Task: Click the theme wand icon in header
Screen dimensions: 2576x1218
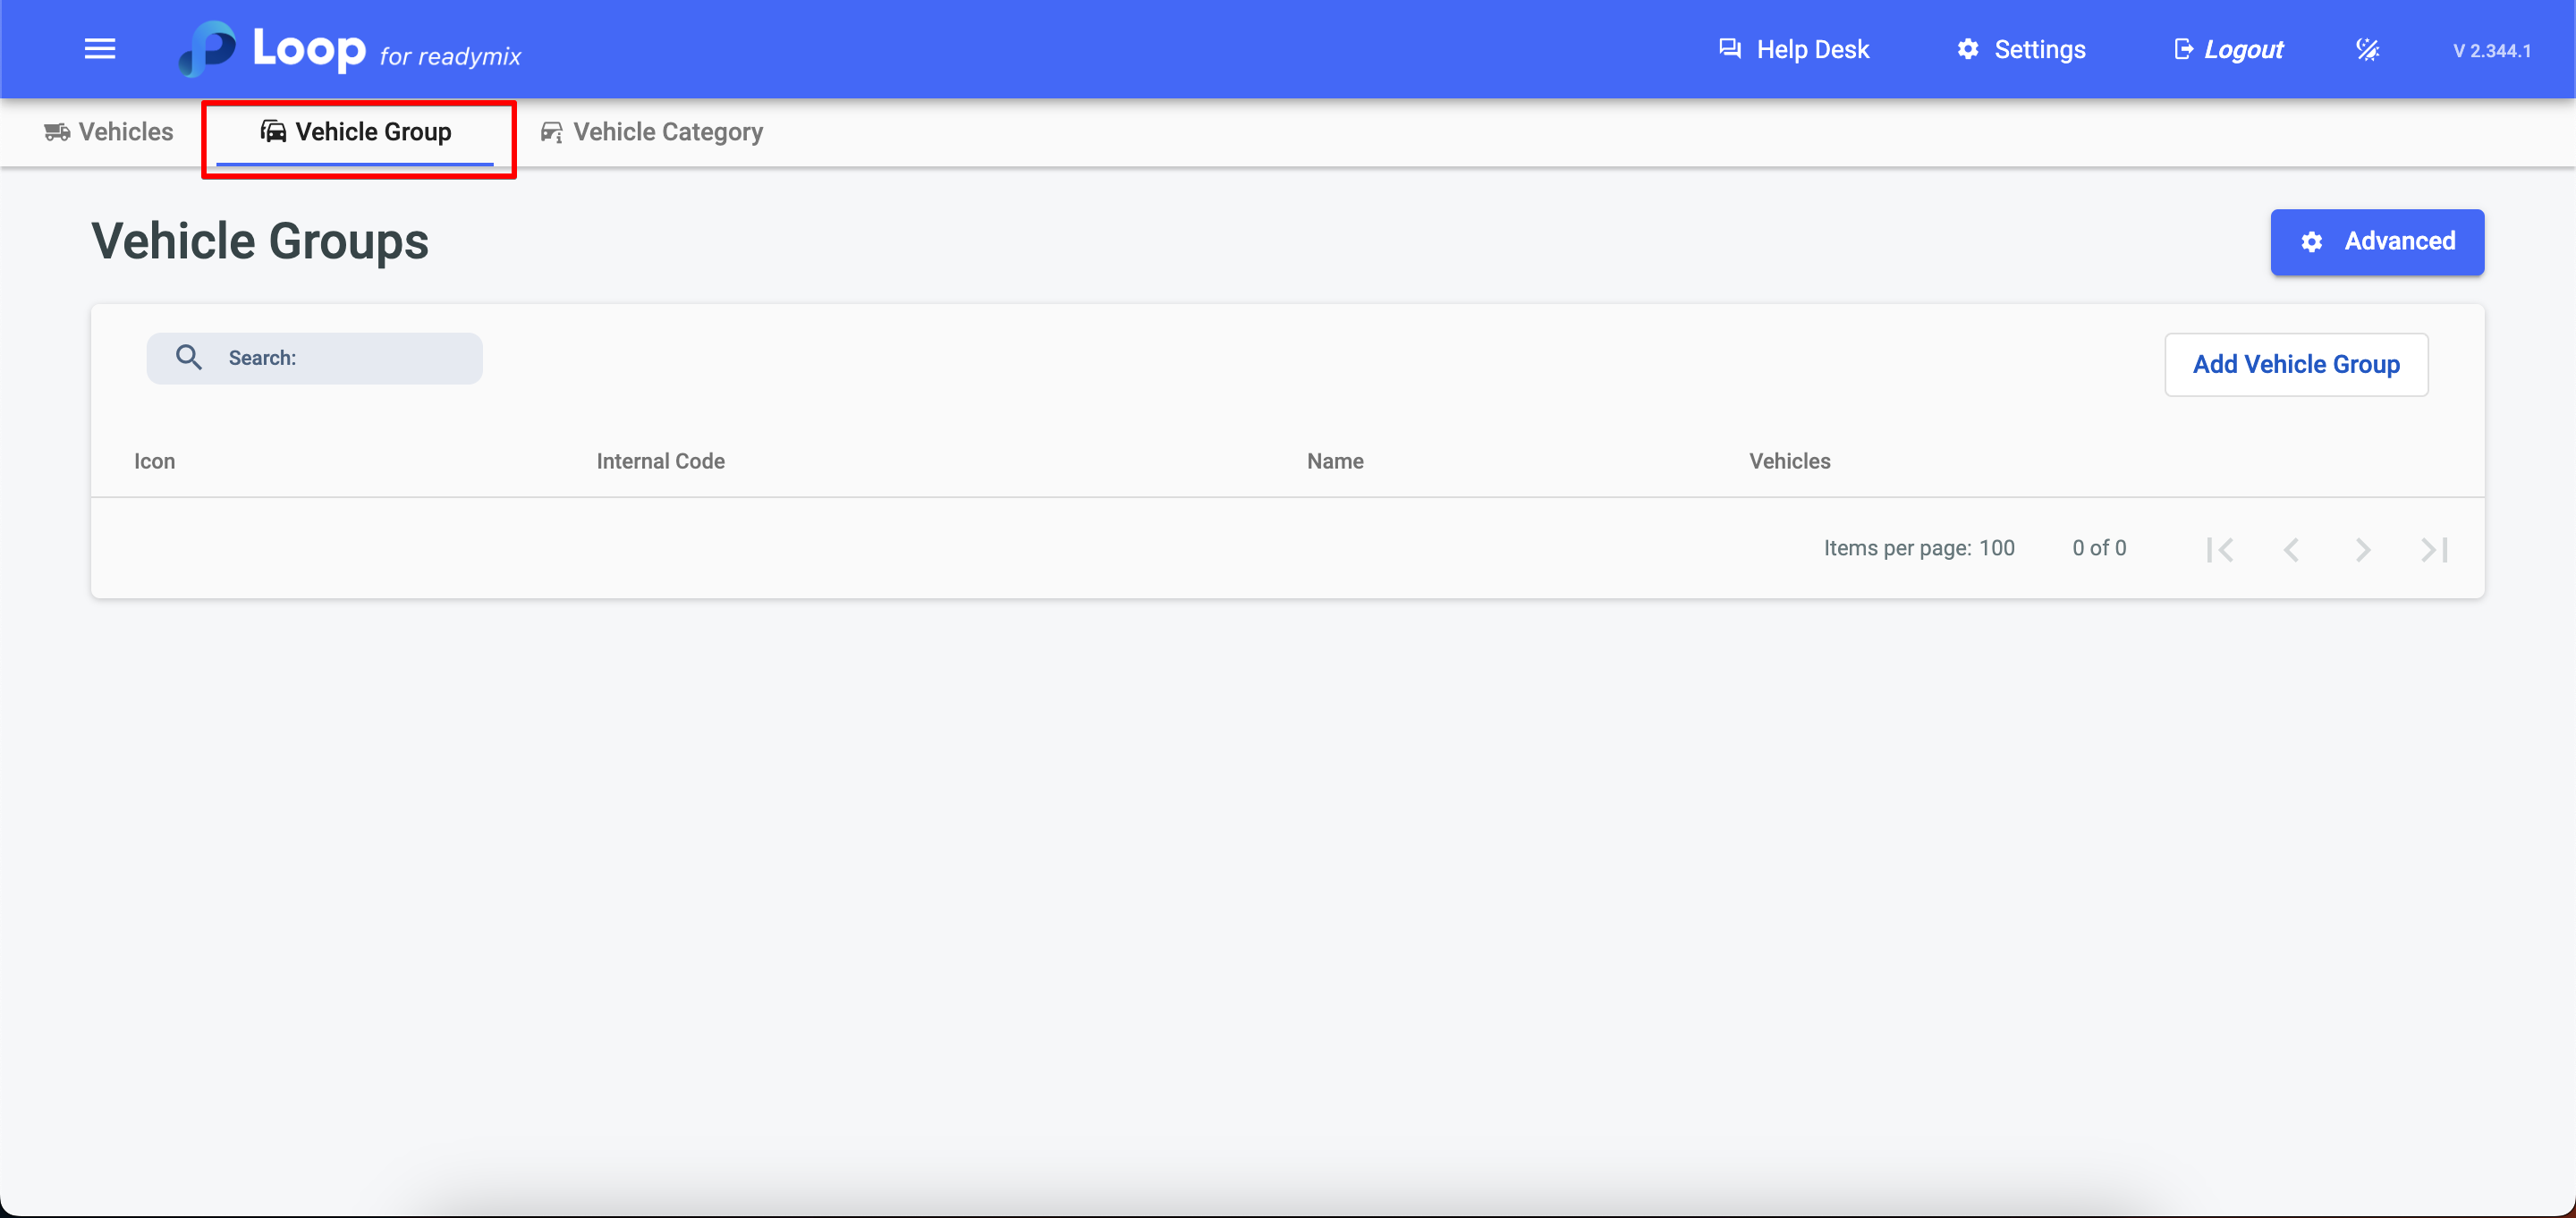Action: coord(2366,49)
